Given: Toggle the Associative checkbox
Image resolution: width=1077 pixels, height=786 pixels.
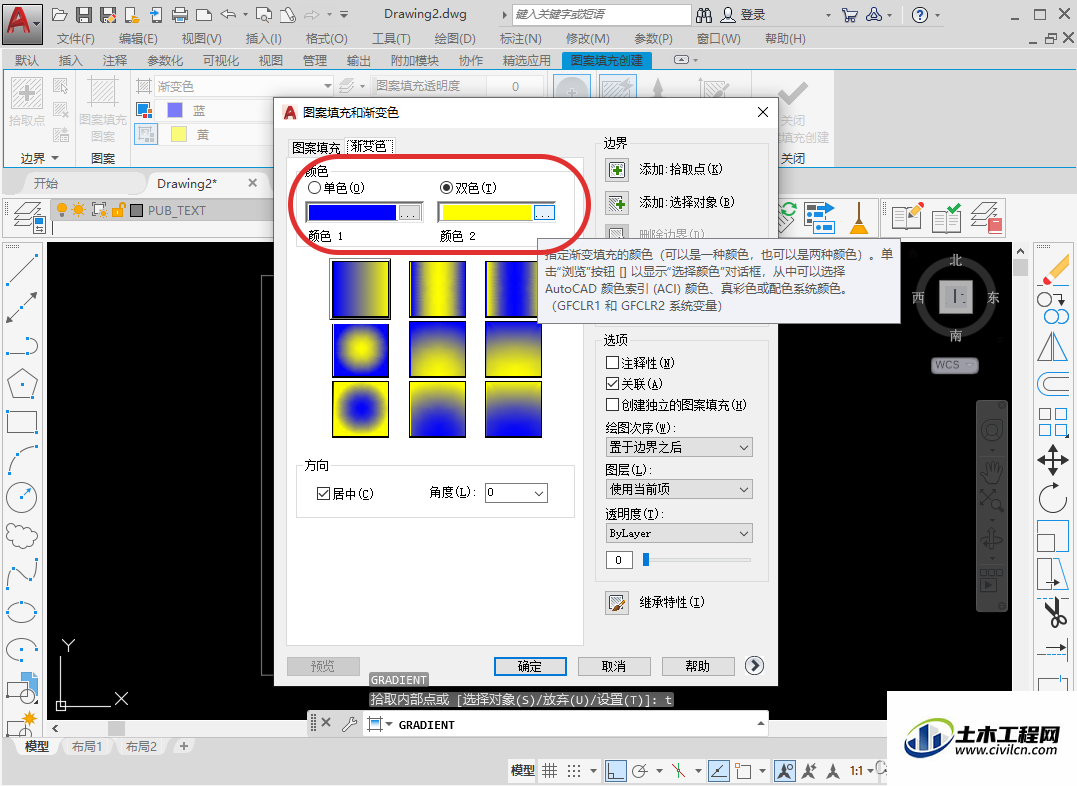Looking at the screenshot, I should pyautogui.click(x=613, y=383).
